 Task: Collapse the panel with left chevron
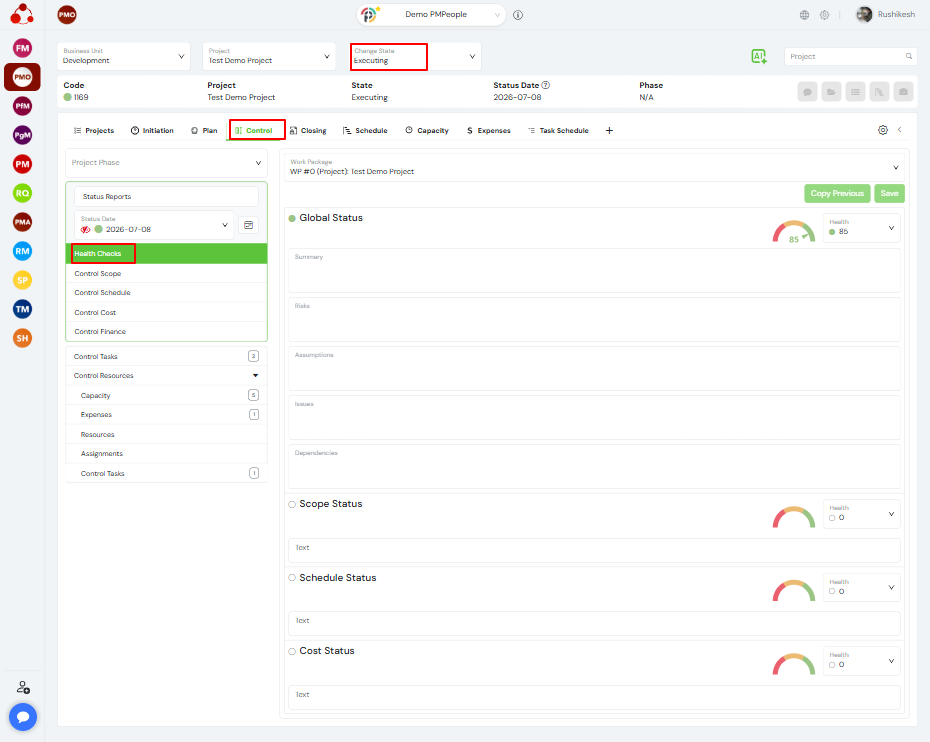pyautogui.click(x=900, y=129)
